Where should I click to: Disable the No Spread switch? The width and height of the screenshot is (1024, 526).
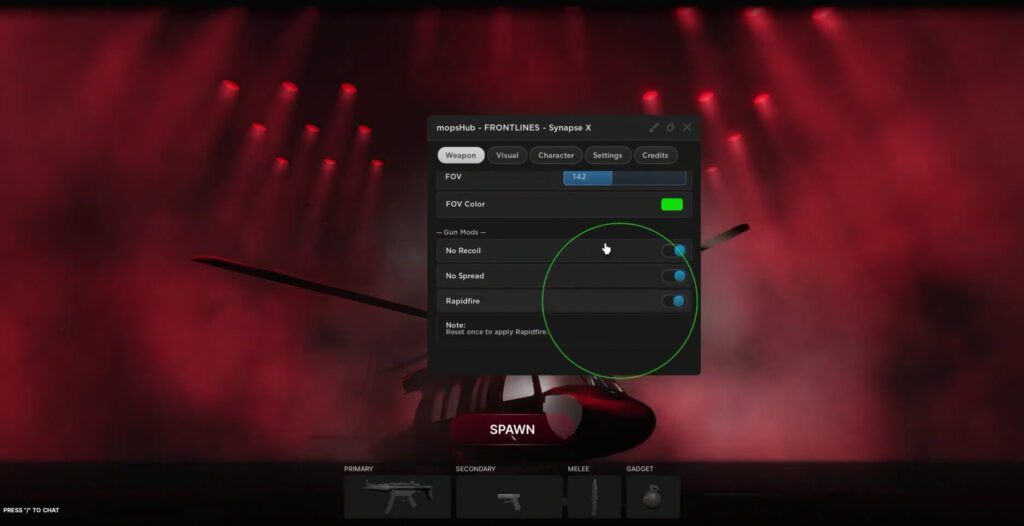tap(674, 276)
